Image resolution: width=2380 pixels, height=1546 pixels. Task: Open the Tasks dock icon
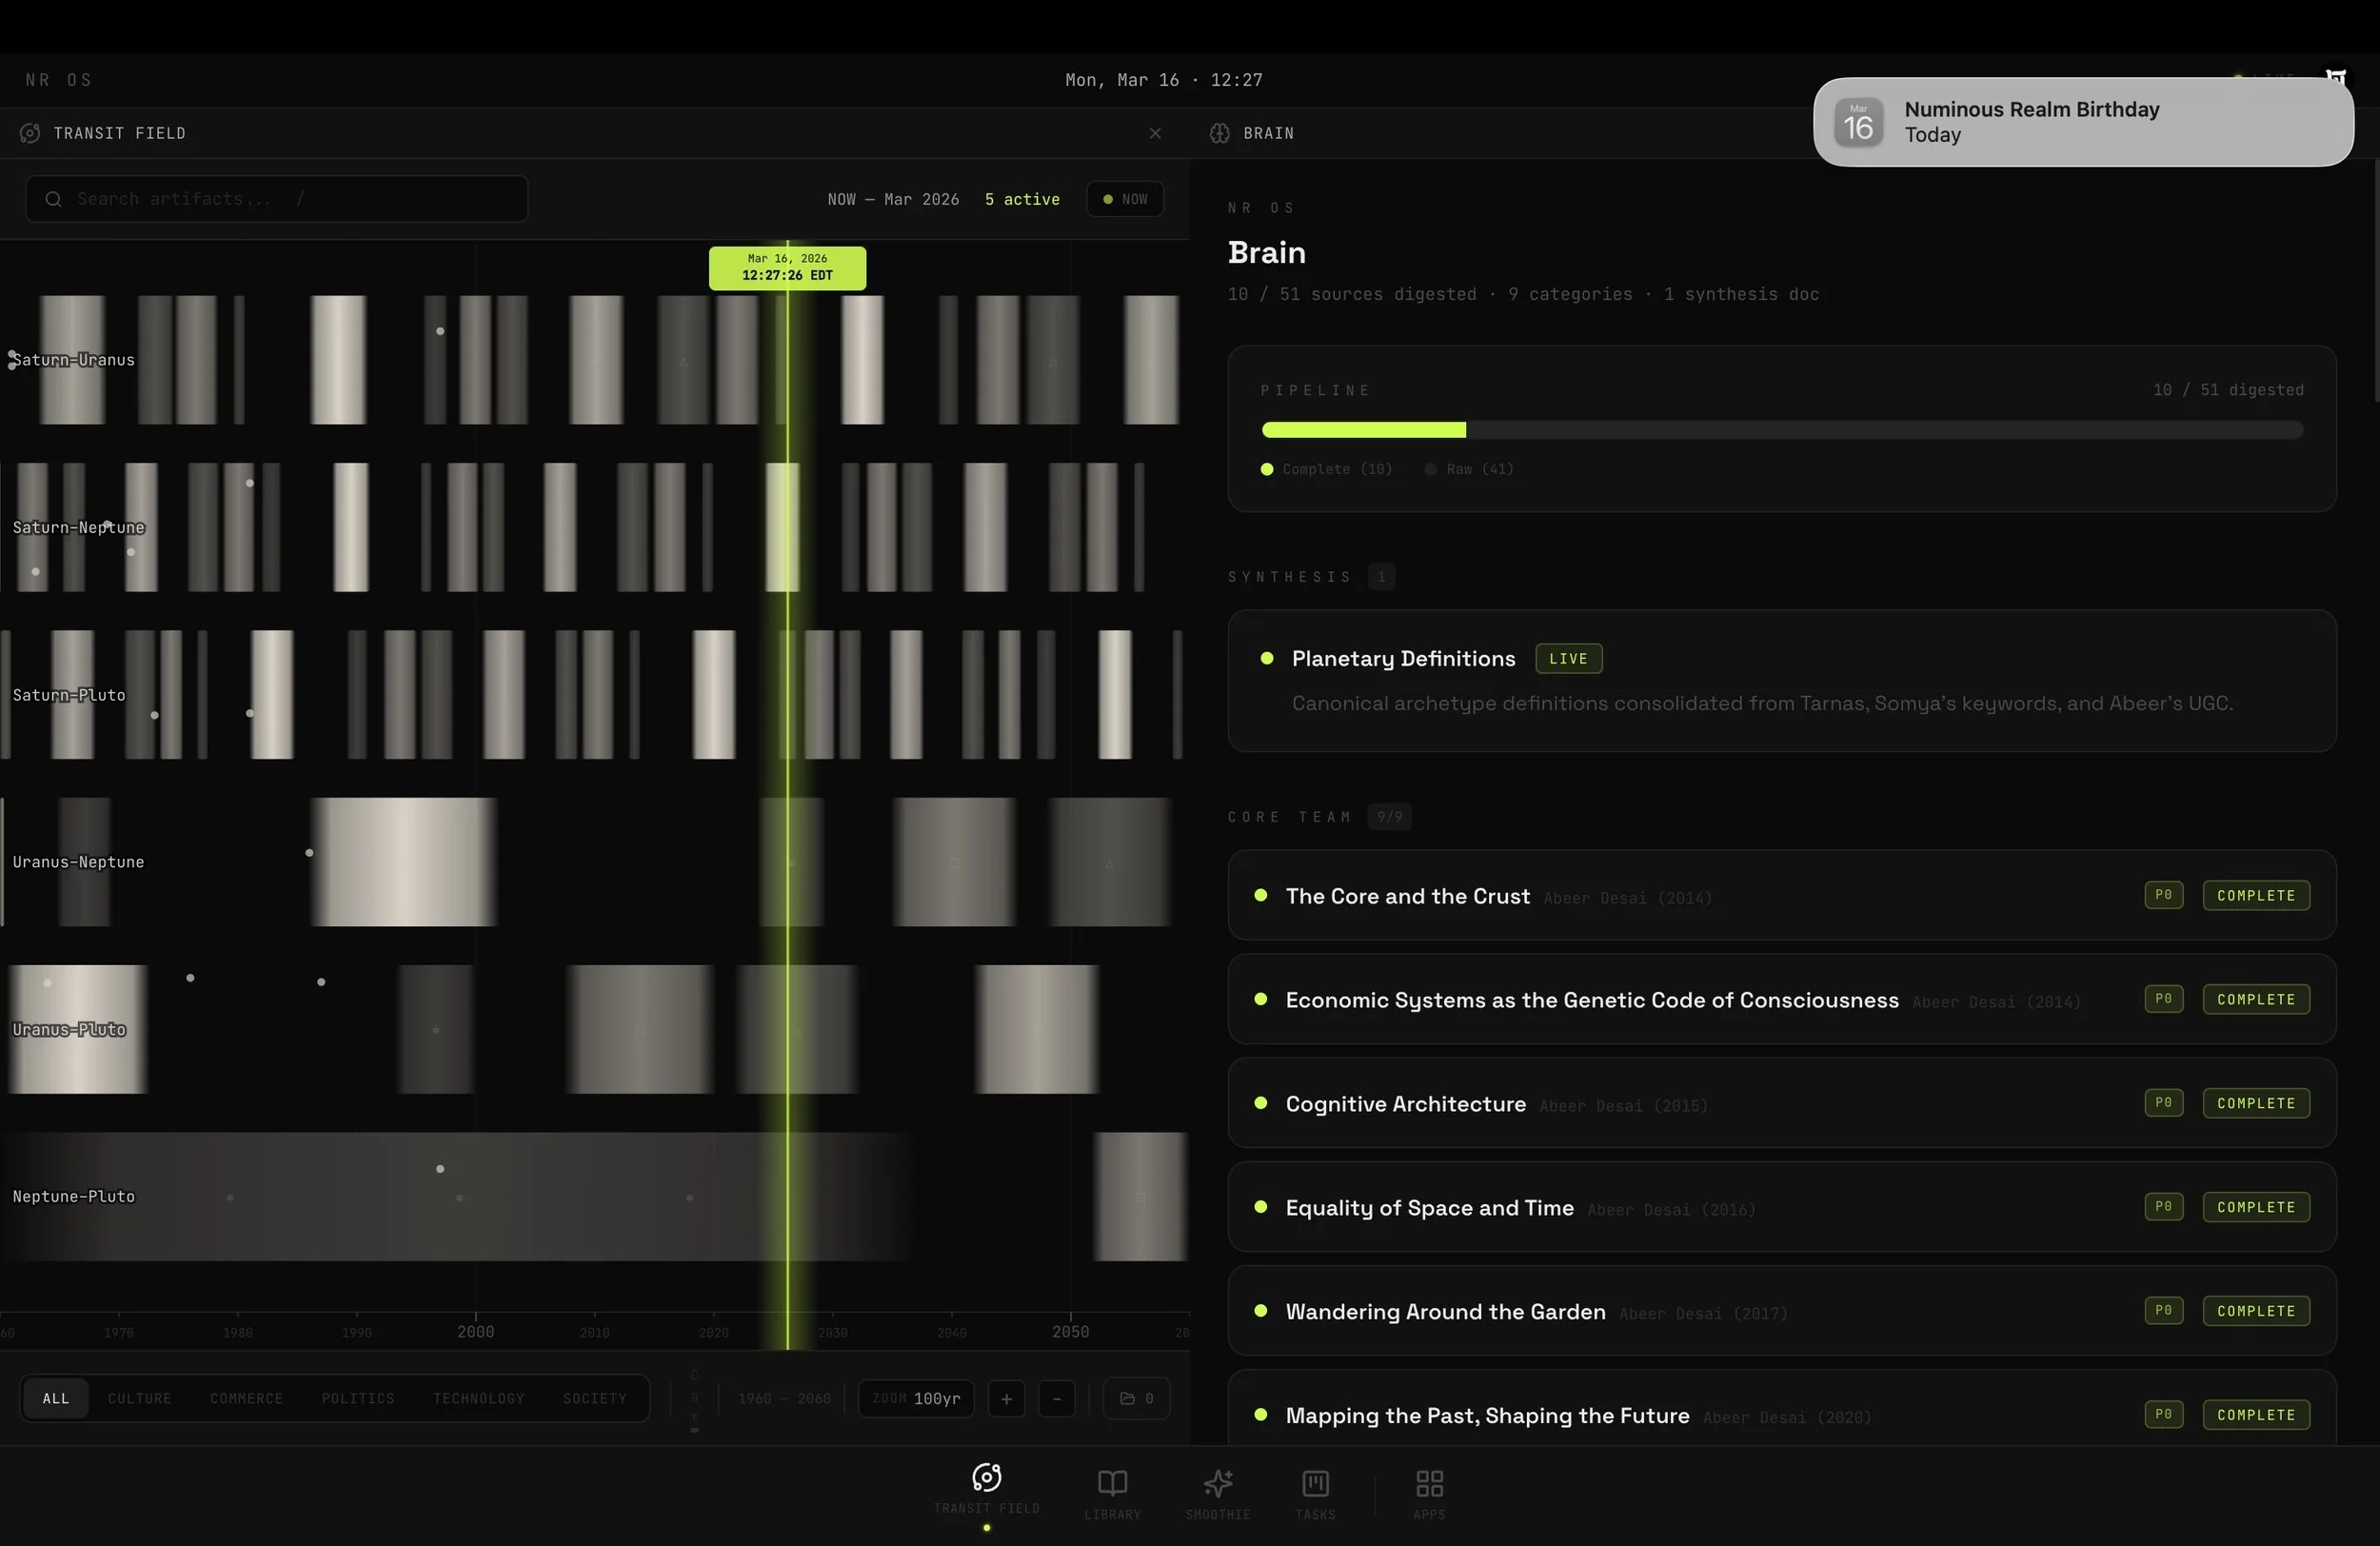1315,1484
